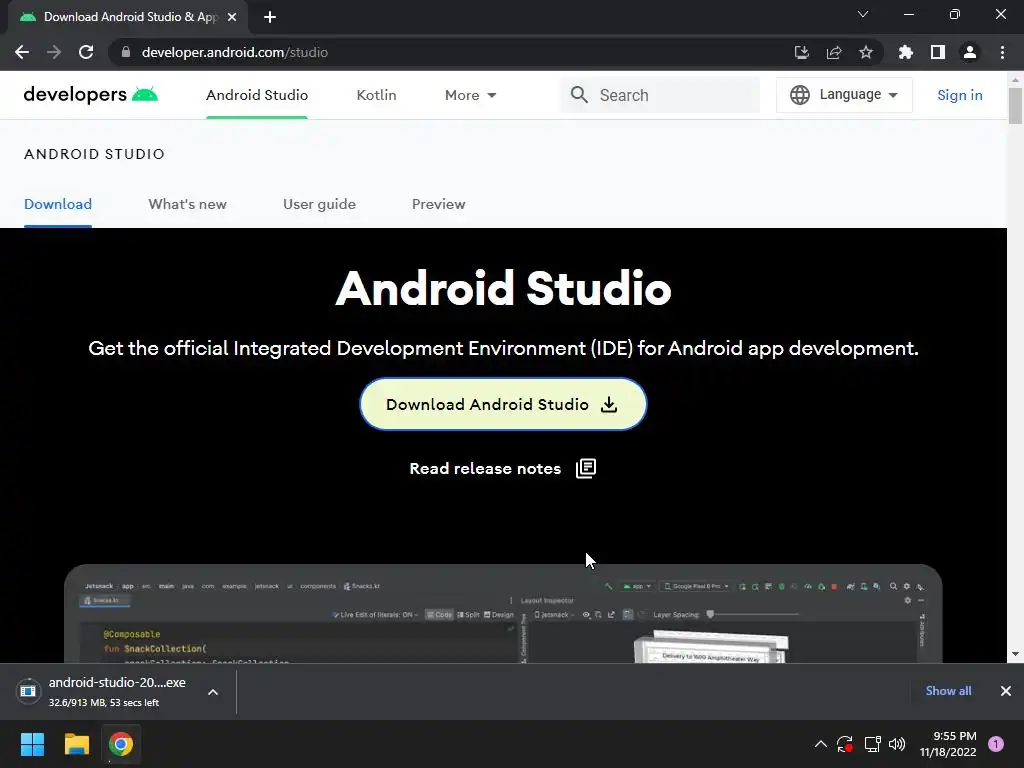The image size is (1024, 768).
Task: Bookmark this tab with the star icon
Action: (865, 52)
